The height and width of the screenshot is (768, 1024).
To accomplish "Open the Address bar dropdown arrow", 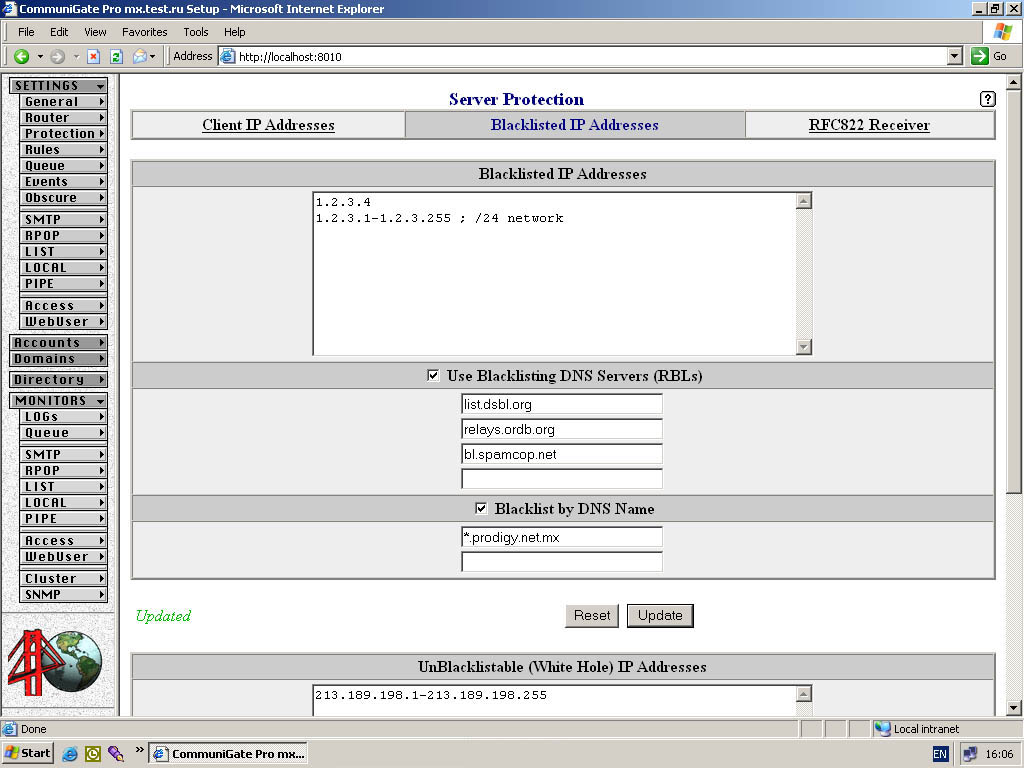I will coord(955,56).
